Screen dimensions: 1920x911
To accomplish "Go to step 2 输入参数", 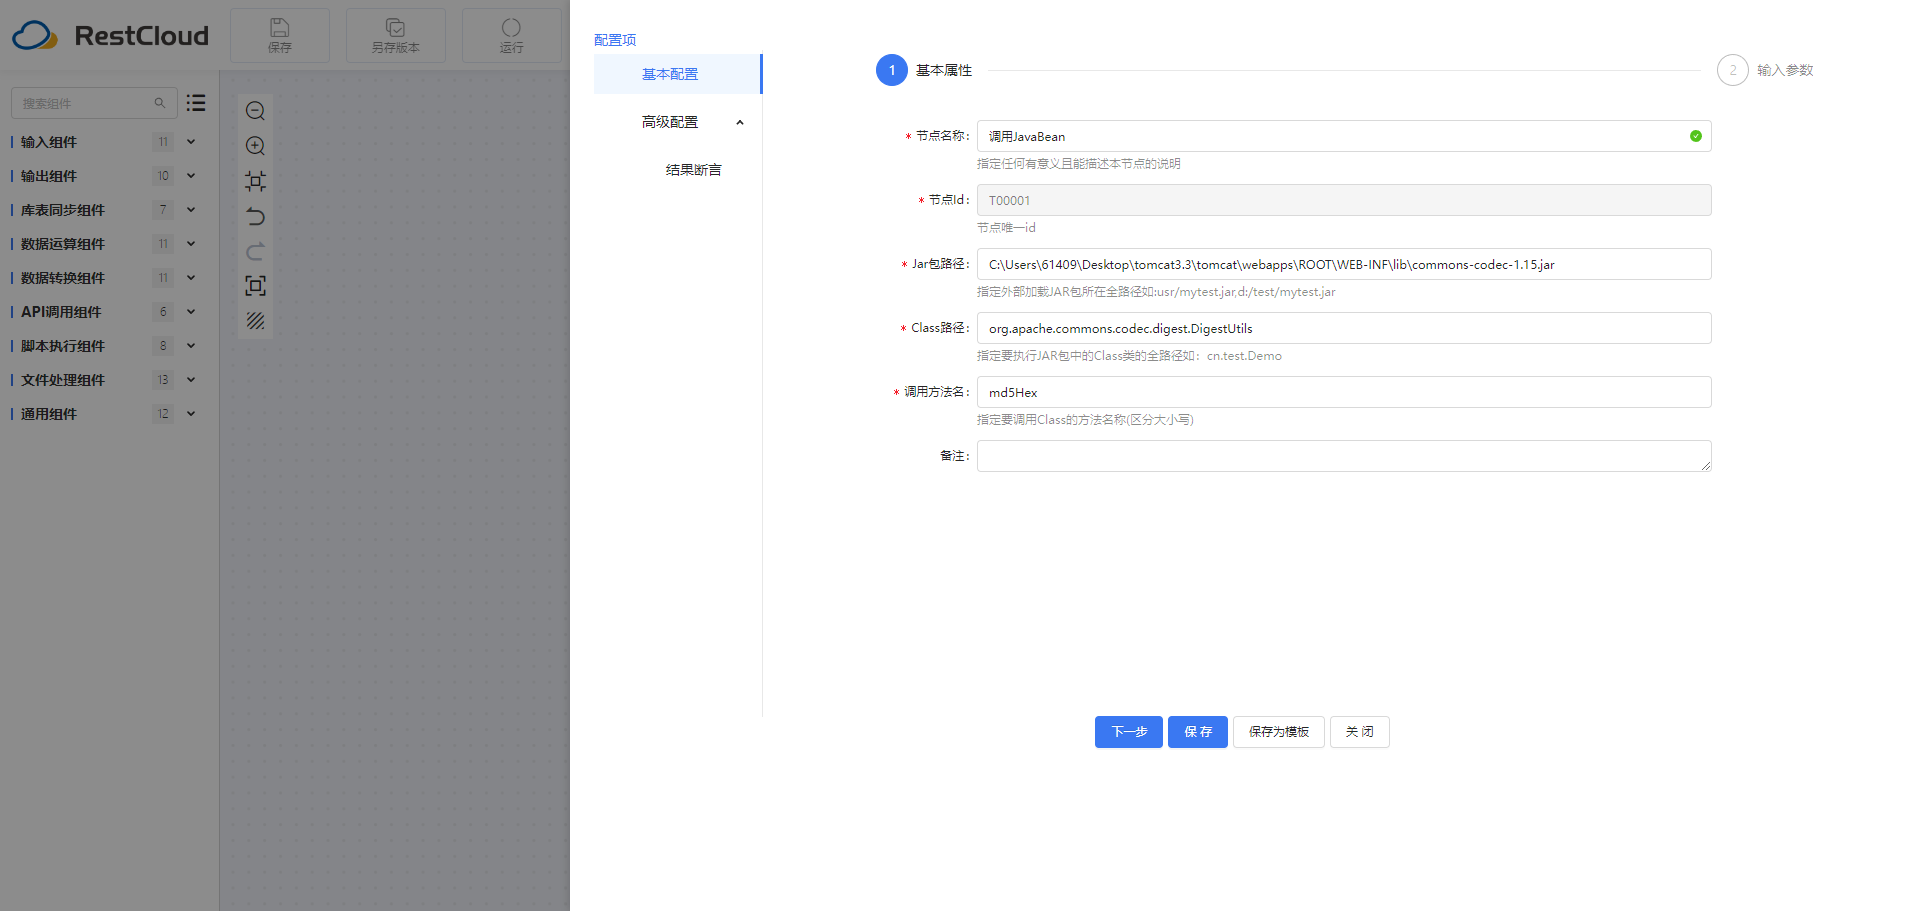I will coord(1765,70).
